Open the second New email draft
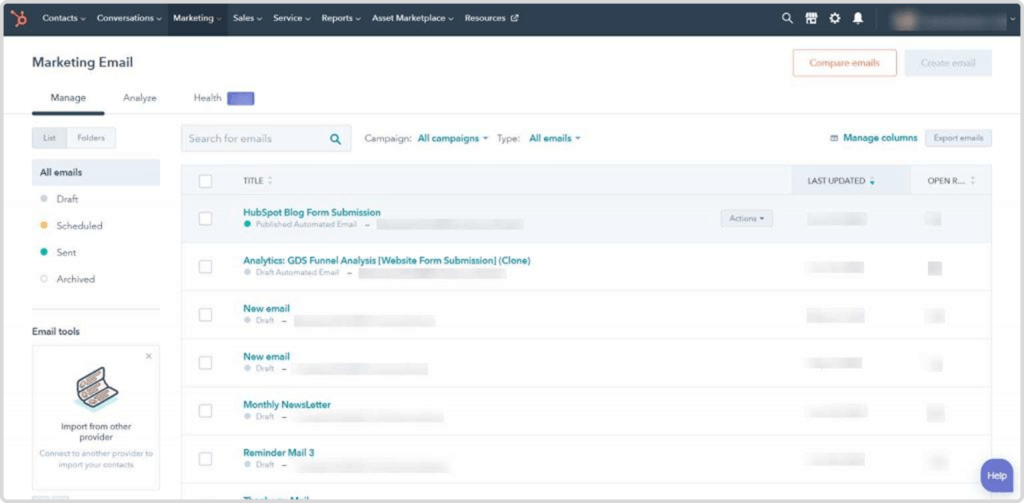This screenshot has height=503, width=1024. tap(266, 357)
